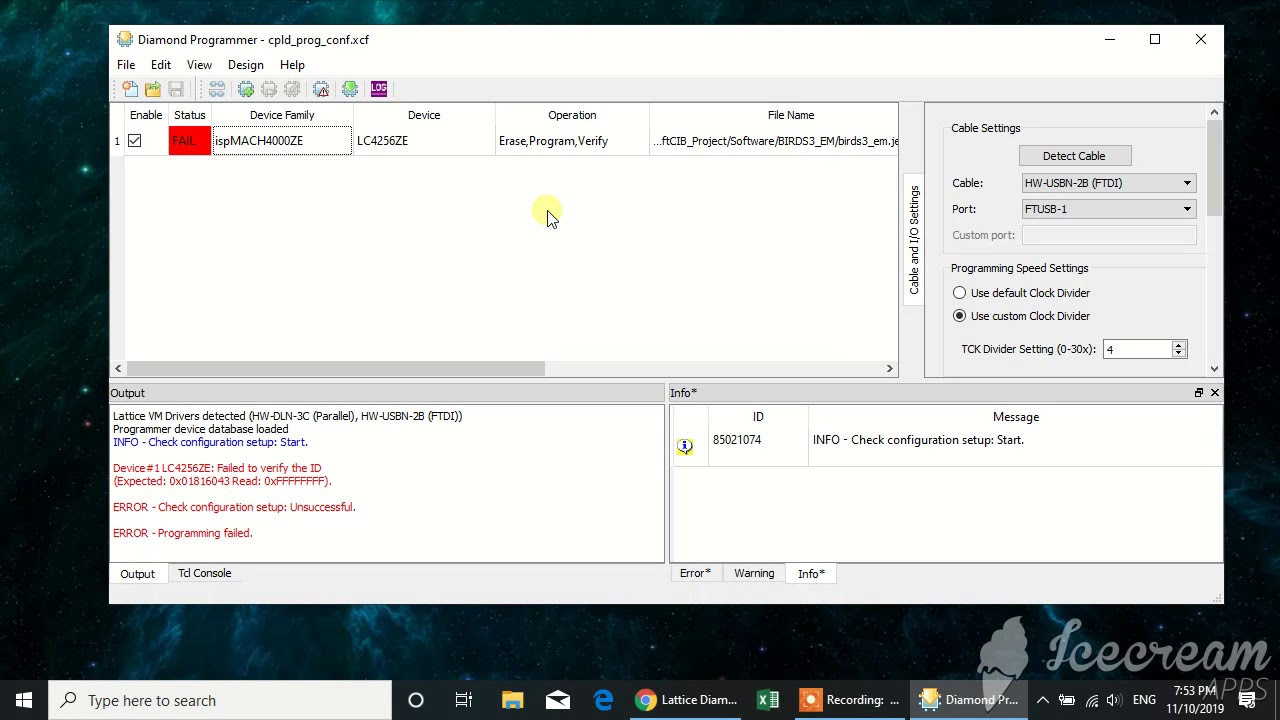Open Task View on taskbar

tap(464, 700)
